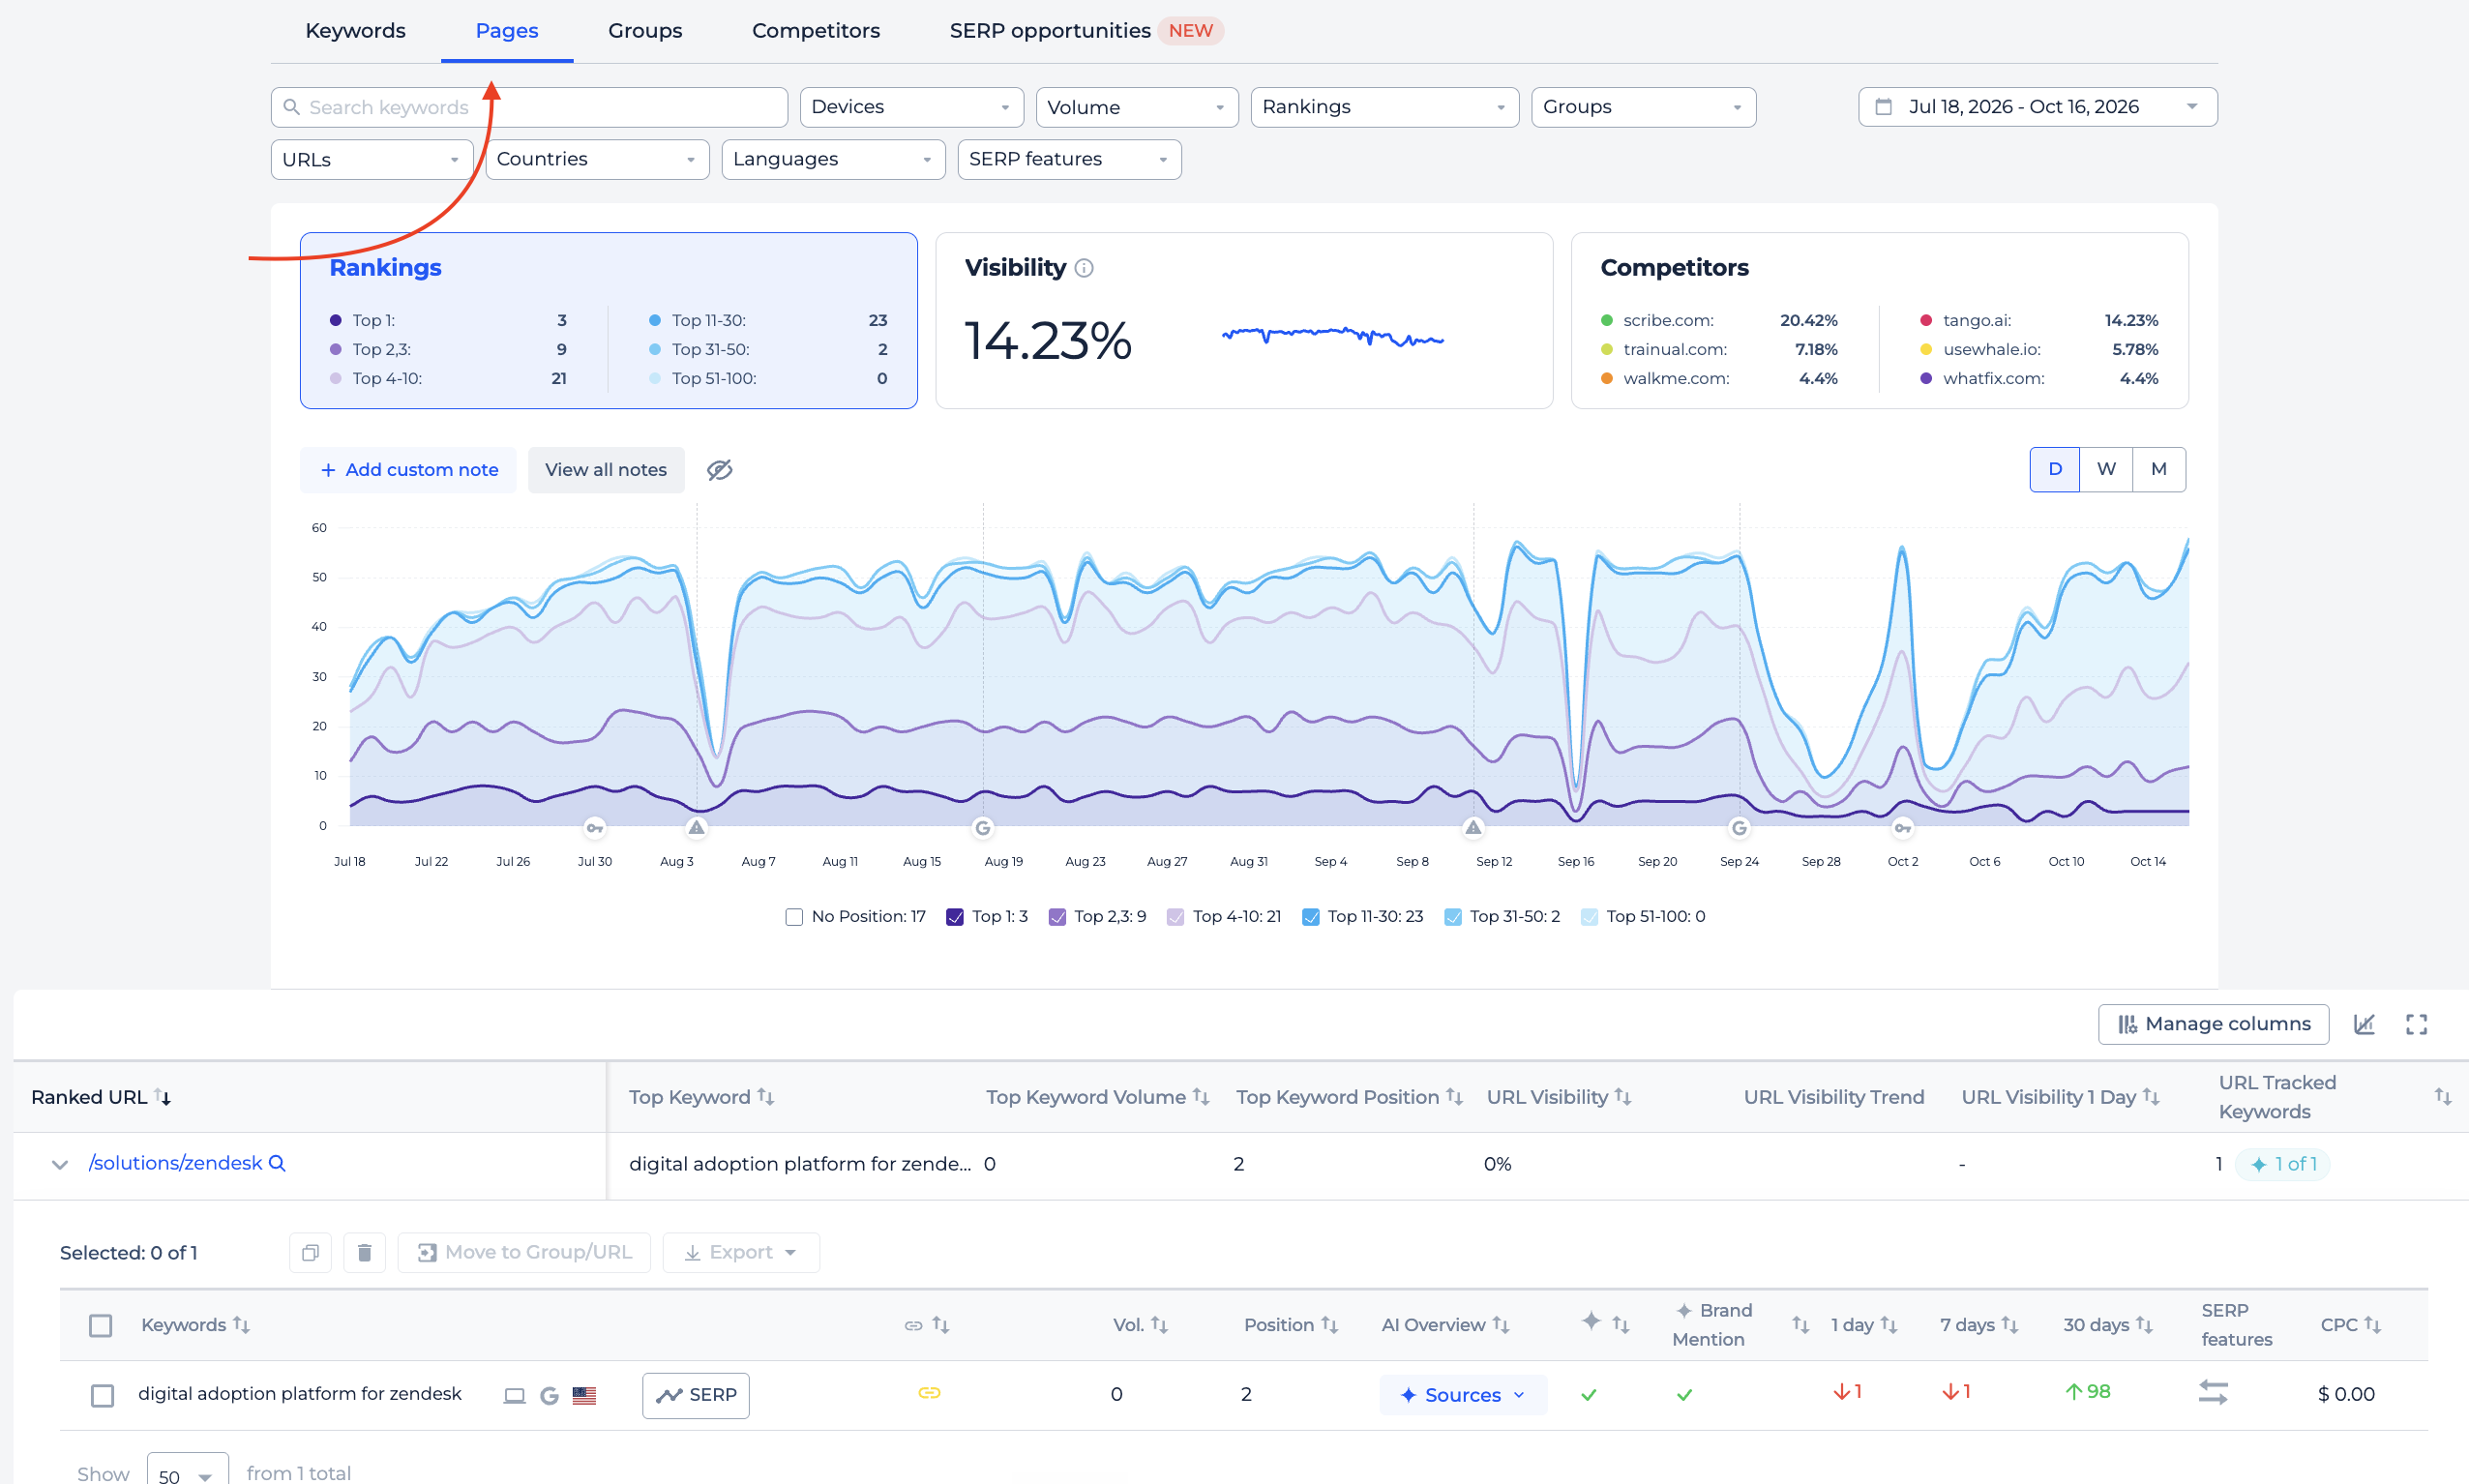The width and height of the screenshot is (2469, 1484).
Task: Click the desktop device icon in keyword row
Action: 514,1395
